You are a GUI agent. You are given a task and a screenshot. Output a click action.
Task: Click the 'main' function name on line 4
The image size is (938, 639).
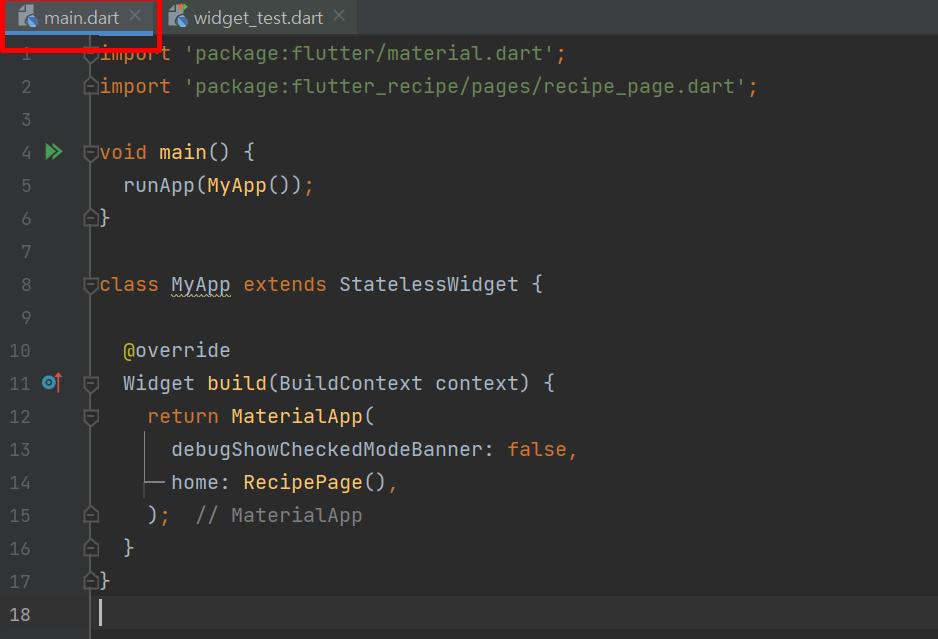tap(182, 152)
